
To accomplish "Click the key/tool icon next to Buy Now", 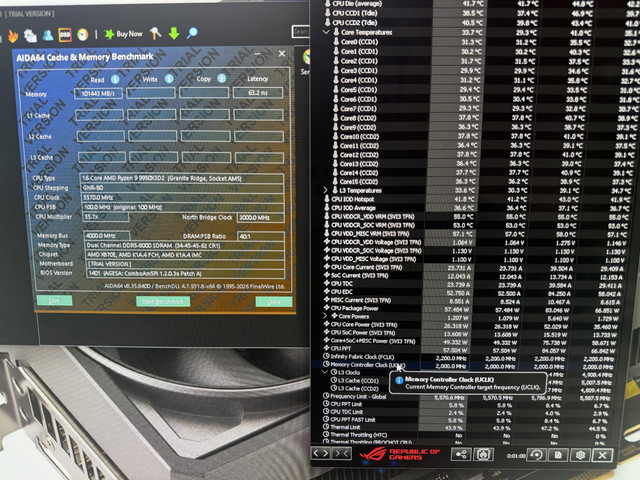I will [156, 33].
